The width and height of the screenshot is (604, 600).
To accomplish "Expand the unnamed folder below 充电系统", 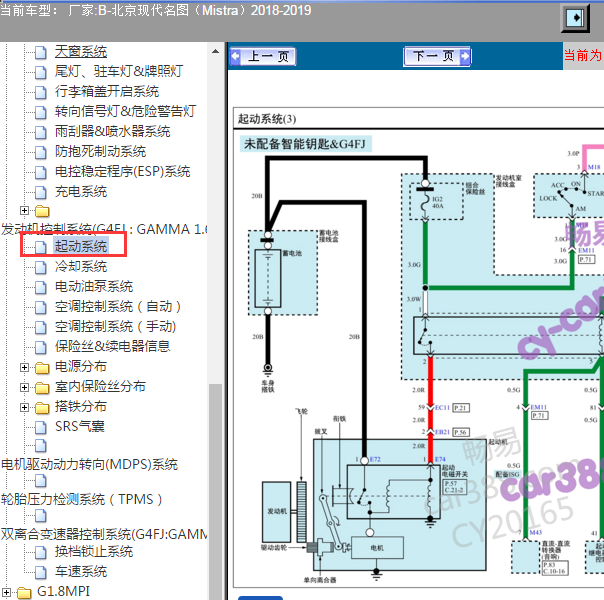I will (x=24, y=211).
